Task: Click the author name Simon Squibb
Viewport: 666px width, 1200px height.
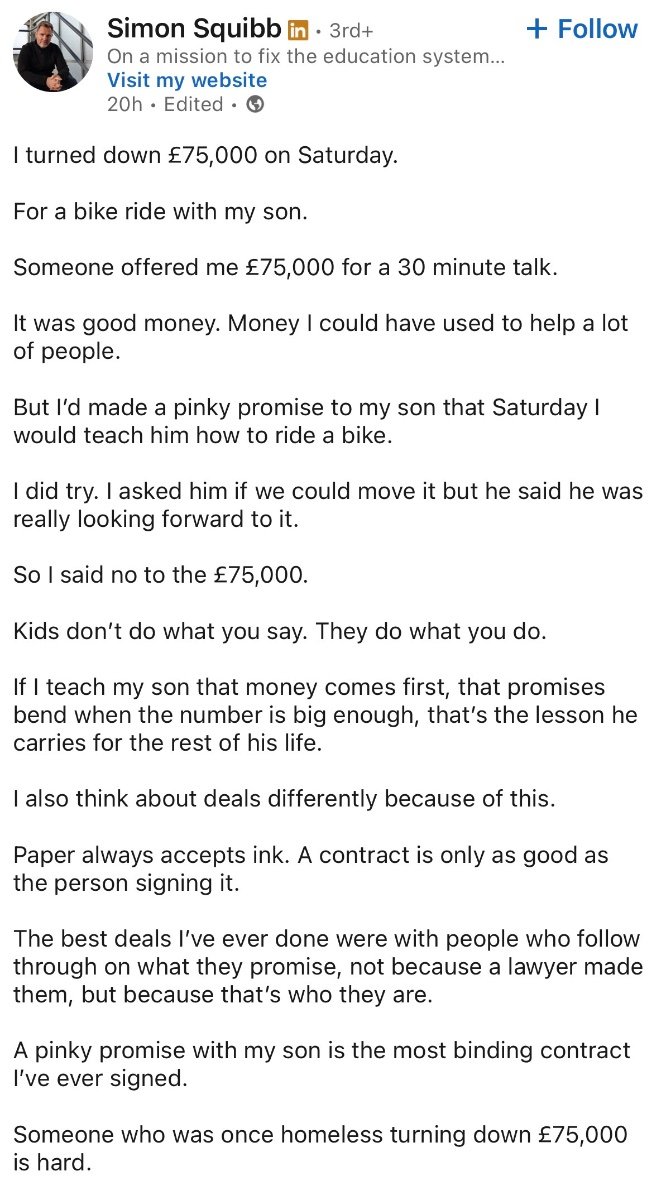Action: 195,29
